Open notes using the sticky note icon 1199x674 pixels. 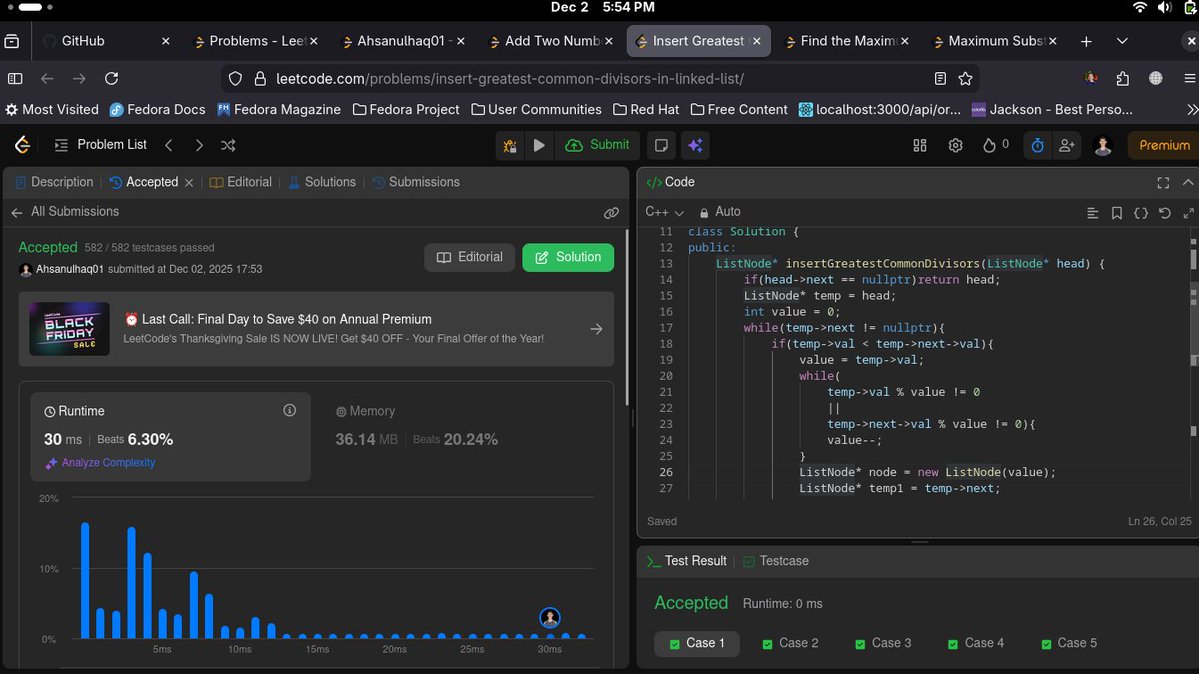coord(660,145)
